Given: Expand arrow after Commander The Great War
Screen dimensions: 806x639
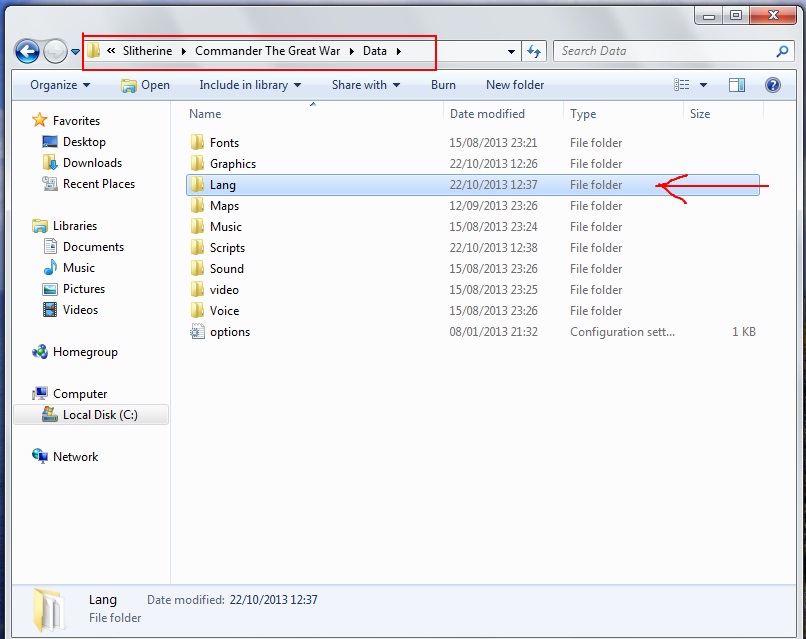Looking at the screenshot, I should pos(352,51).
